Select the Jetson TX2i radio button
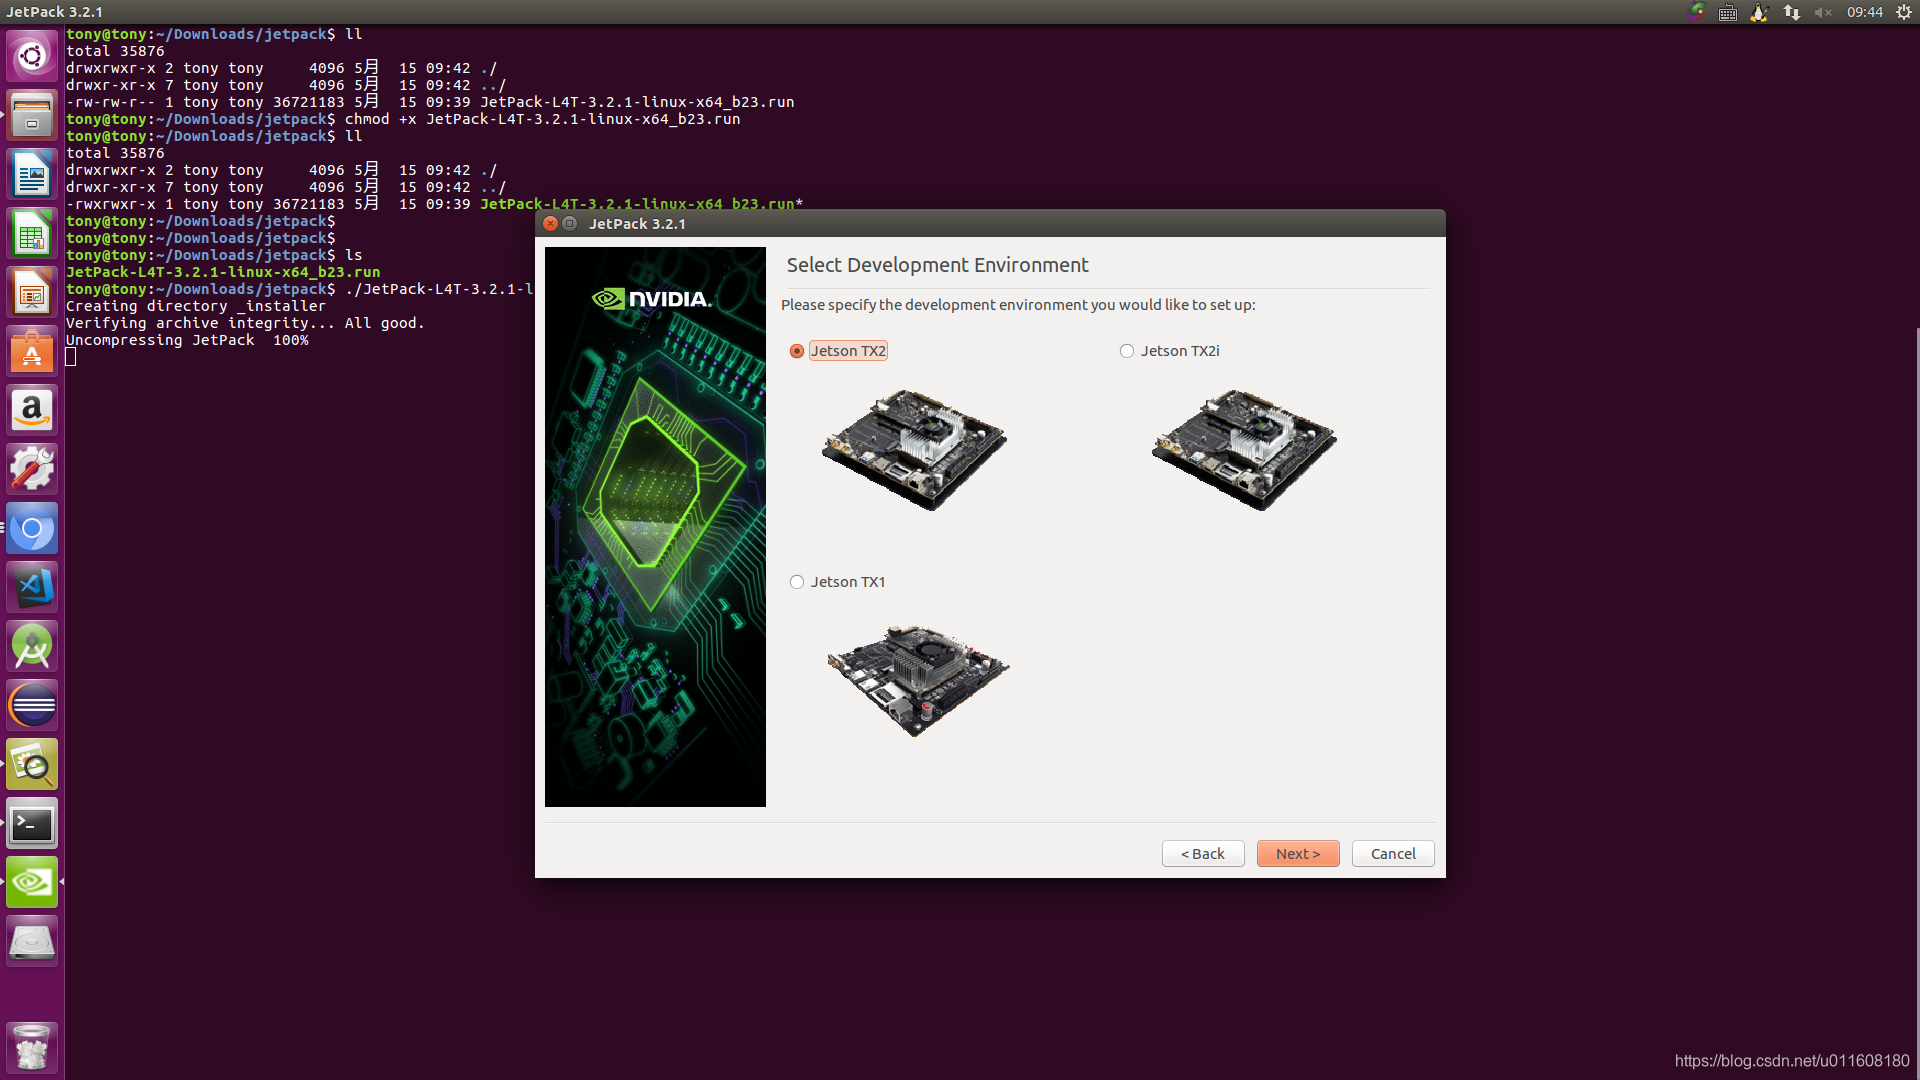Viewport: 1920px width, 1080px height. click(1127, 351)
